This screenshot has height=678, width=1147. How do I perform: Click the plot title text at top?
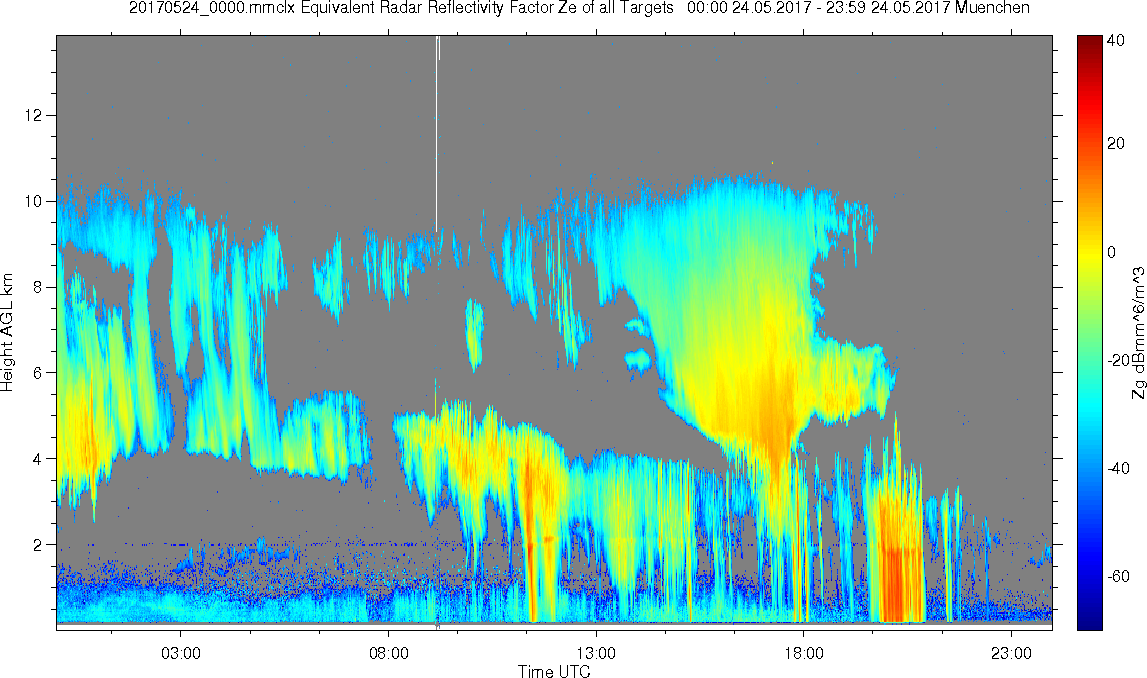click(579, 8)
